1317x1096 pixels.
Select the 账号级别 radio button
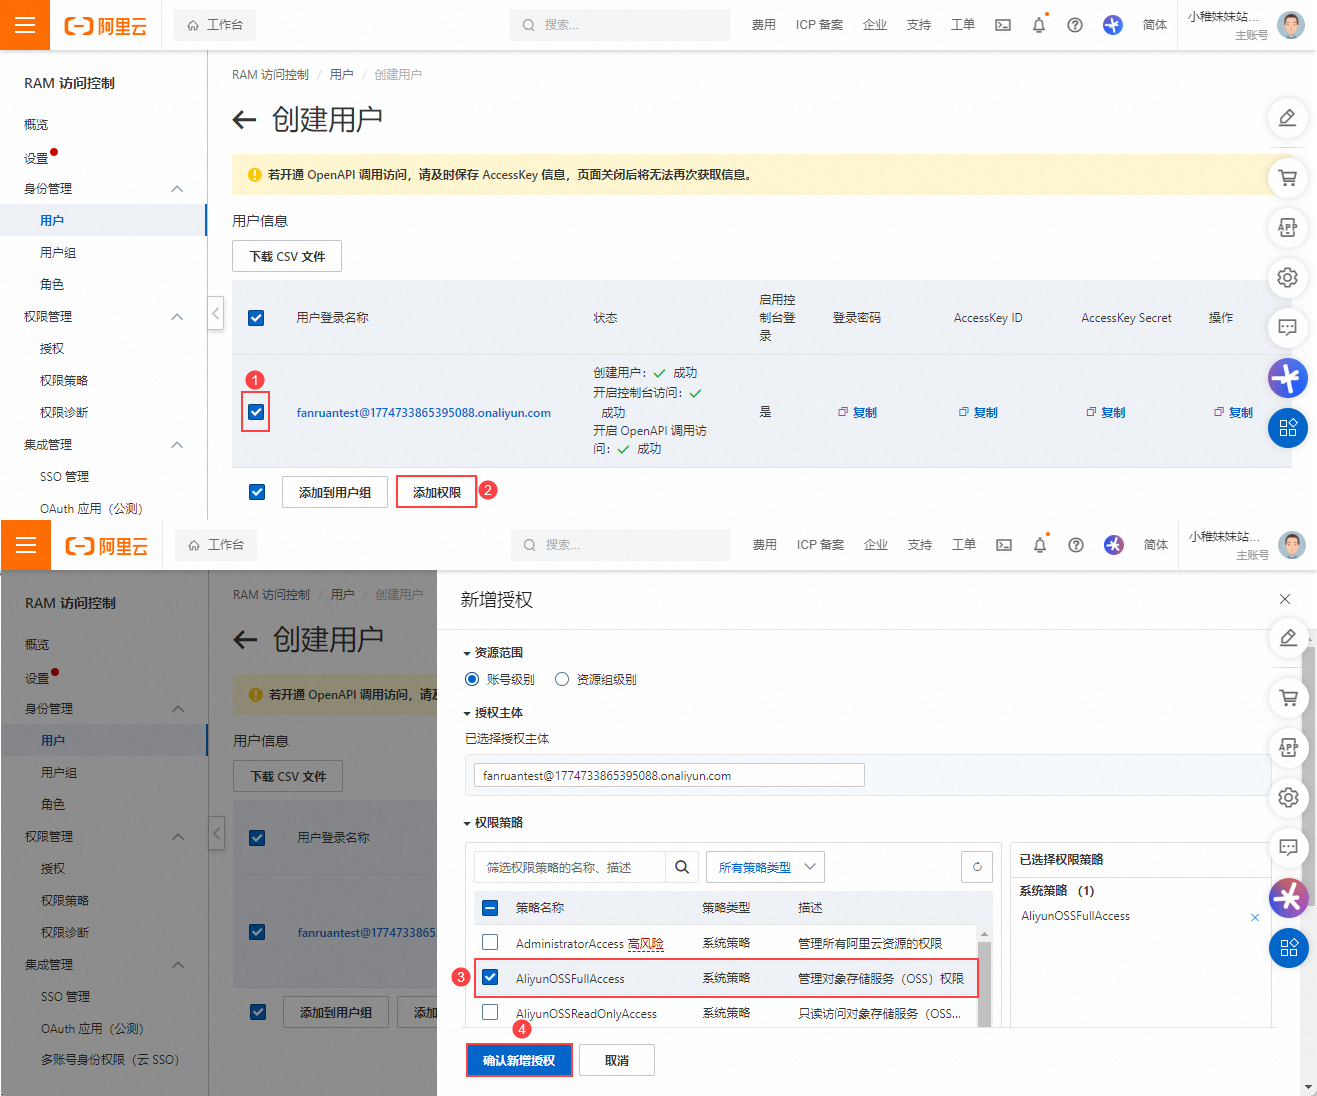(472, 679)
